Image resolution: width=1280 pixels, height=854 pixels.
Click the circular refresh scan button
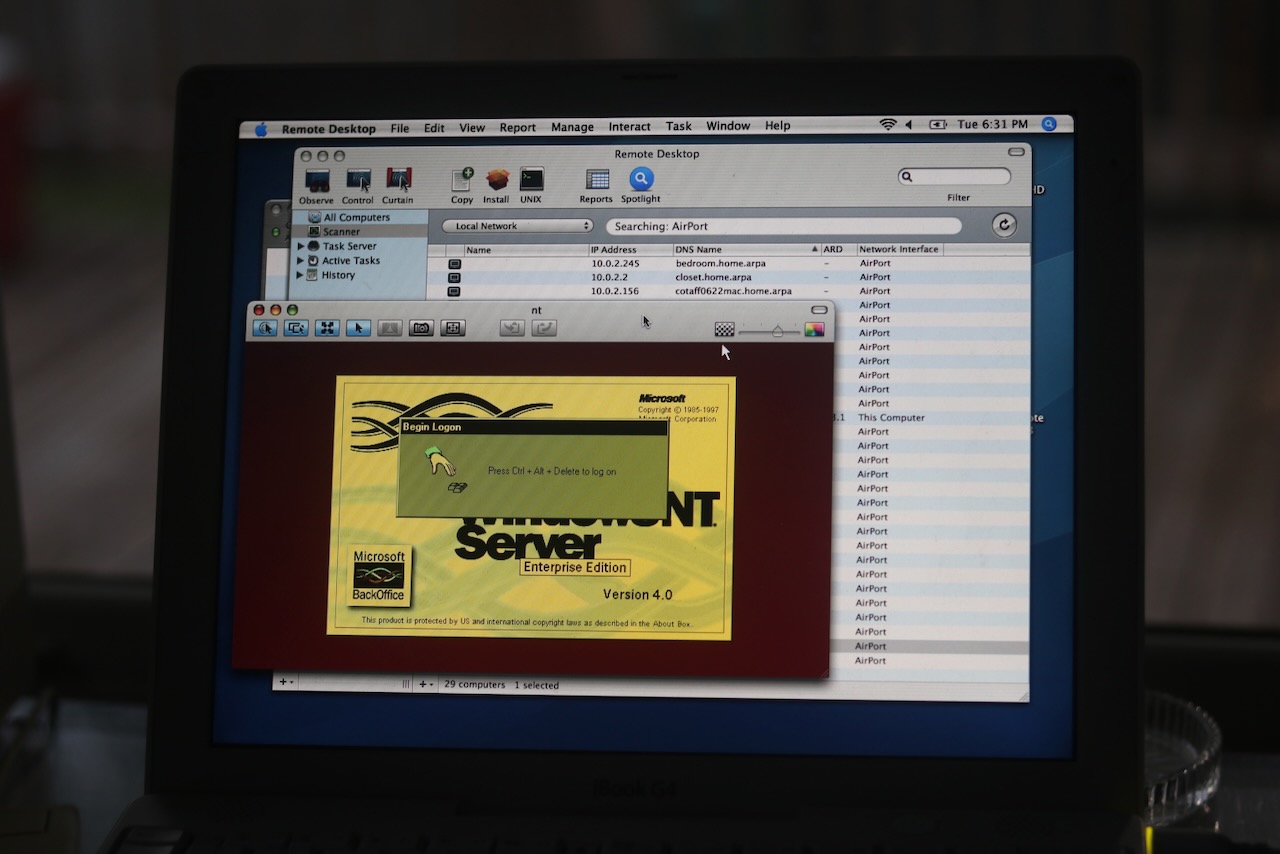(1004, 225)
